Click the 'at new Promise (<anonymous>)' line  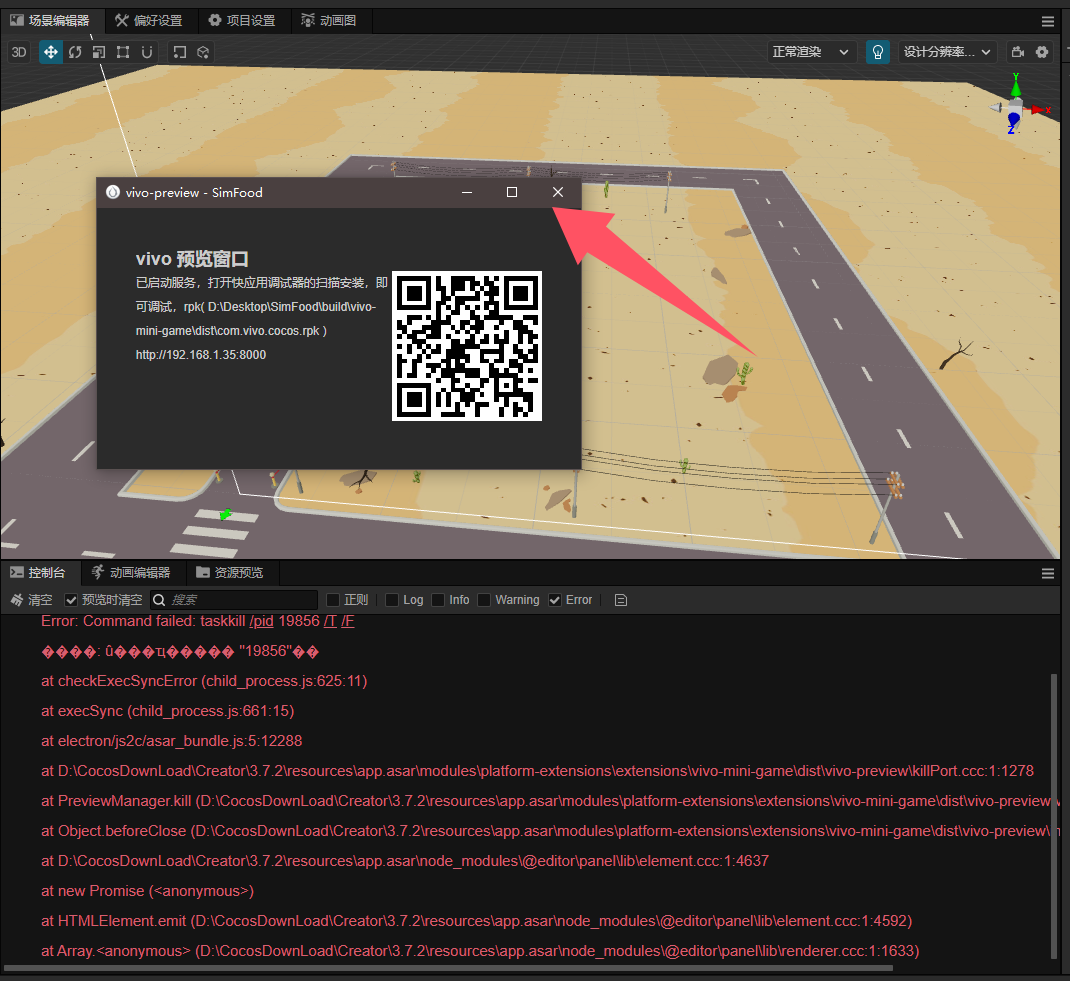147,891
